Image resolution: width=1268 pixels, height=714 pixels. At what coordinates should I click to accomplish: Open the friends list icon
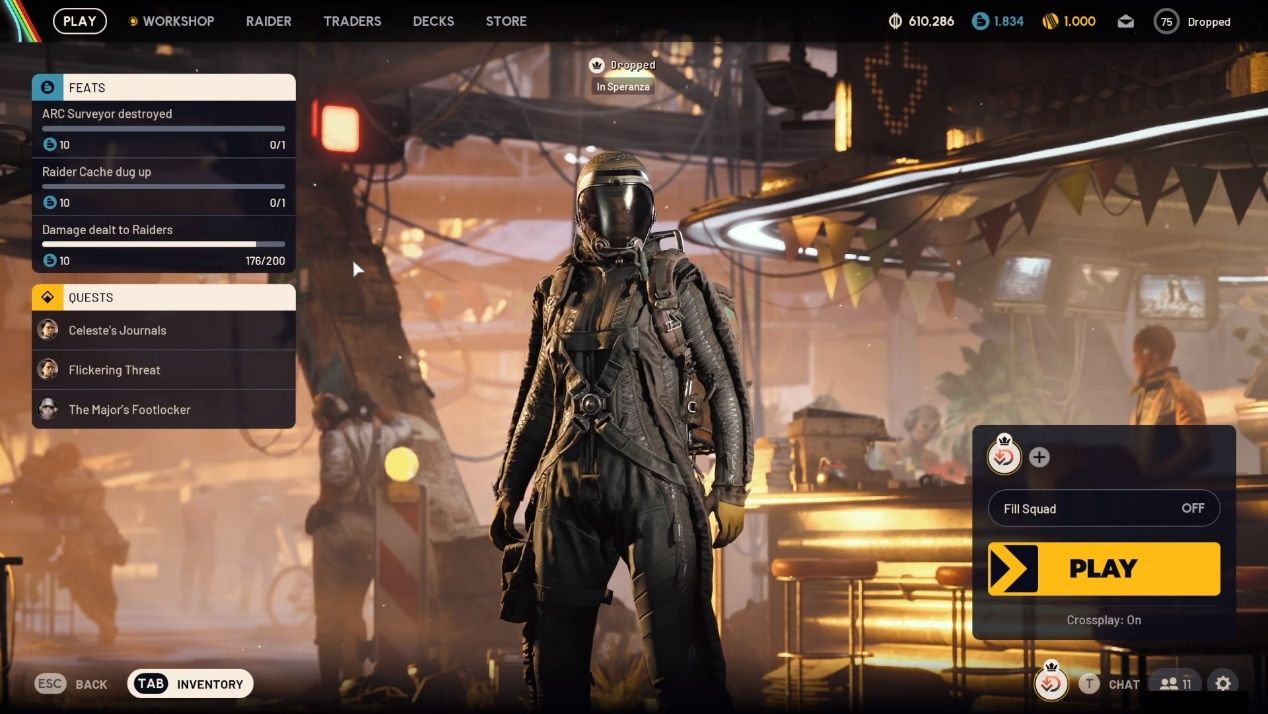tap(1174, 684)
